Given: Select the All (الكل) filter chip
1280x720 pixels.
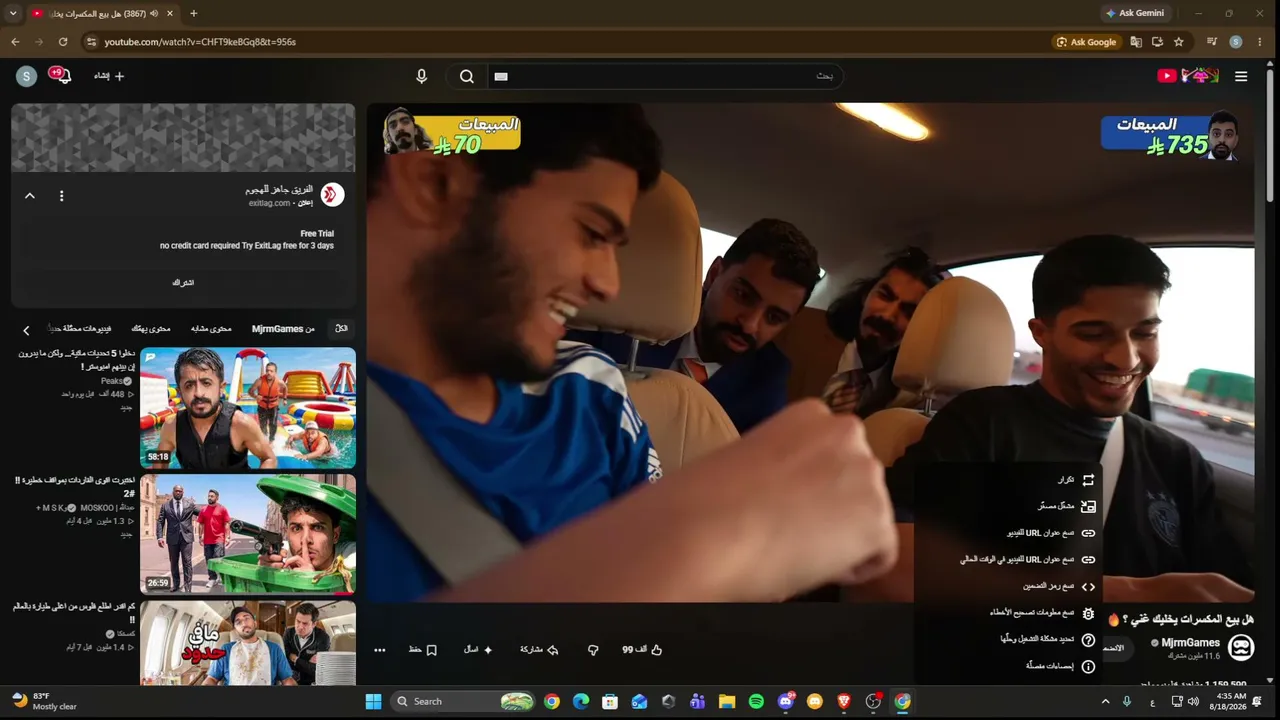Looking at the screenshot, I should click(x=341, y=328).
